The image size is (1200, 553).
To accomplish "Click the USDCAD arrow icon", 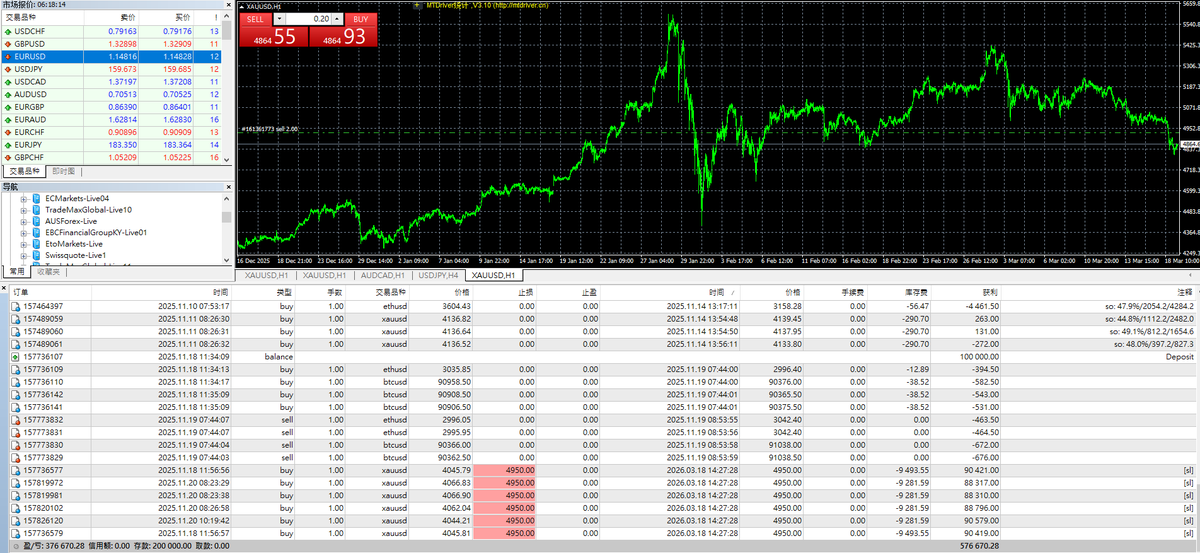I will 9,82.
